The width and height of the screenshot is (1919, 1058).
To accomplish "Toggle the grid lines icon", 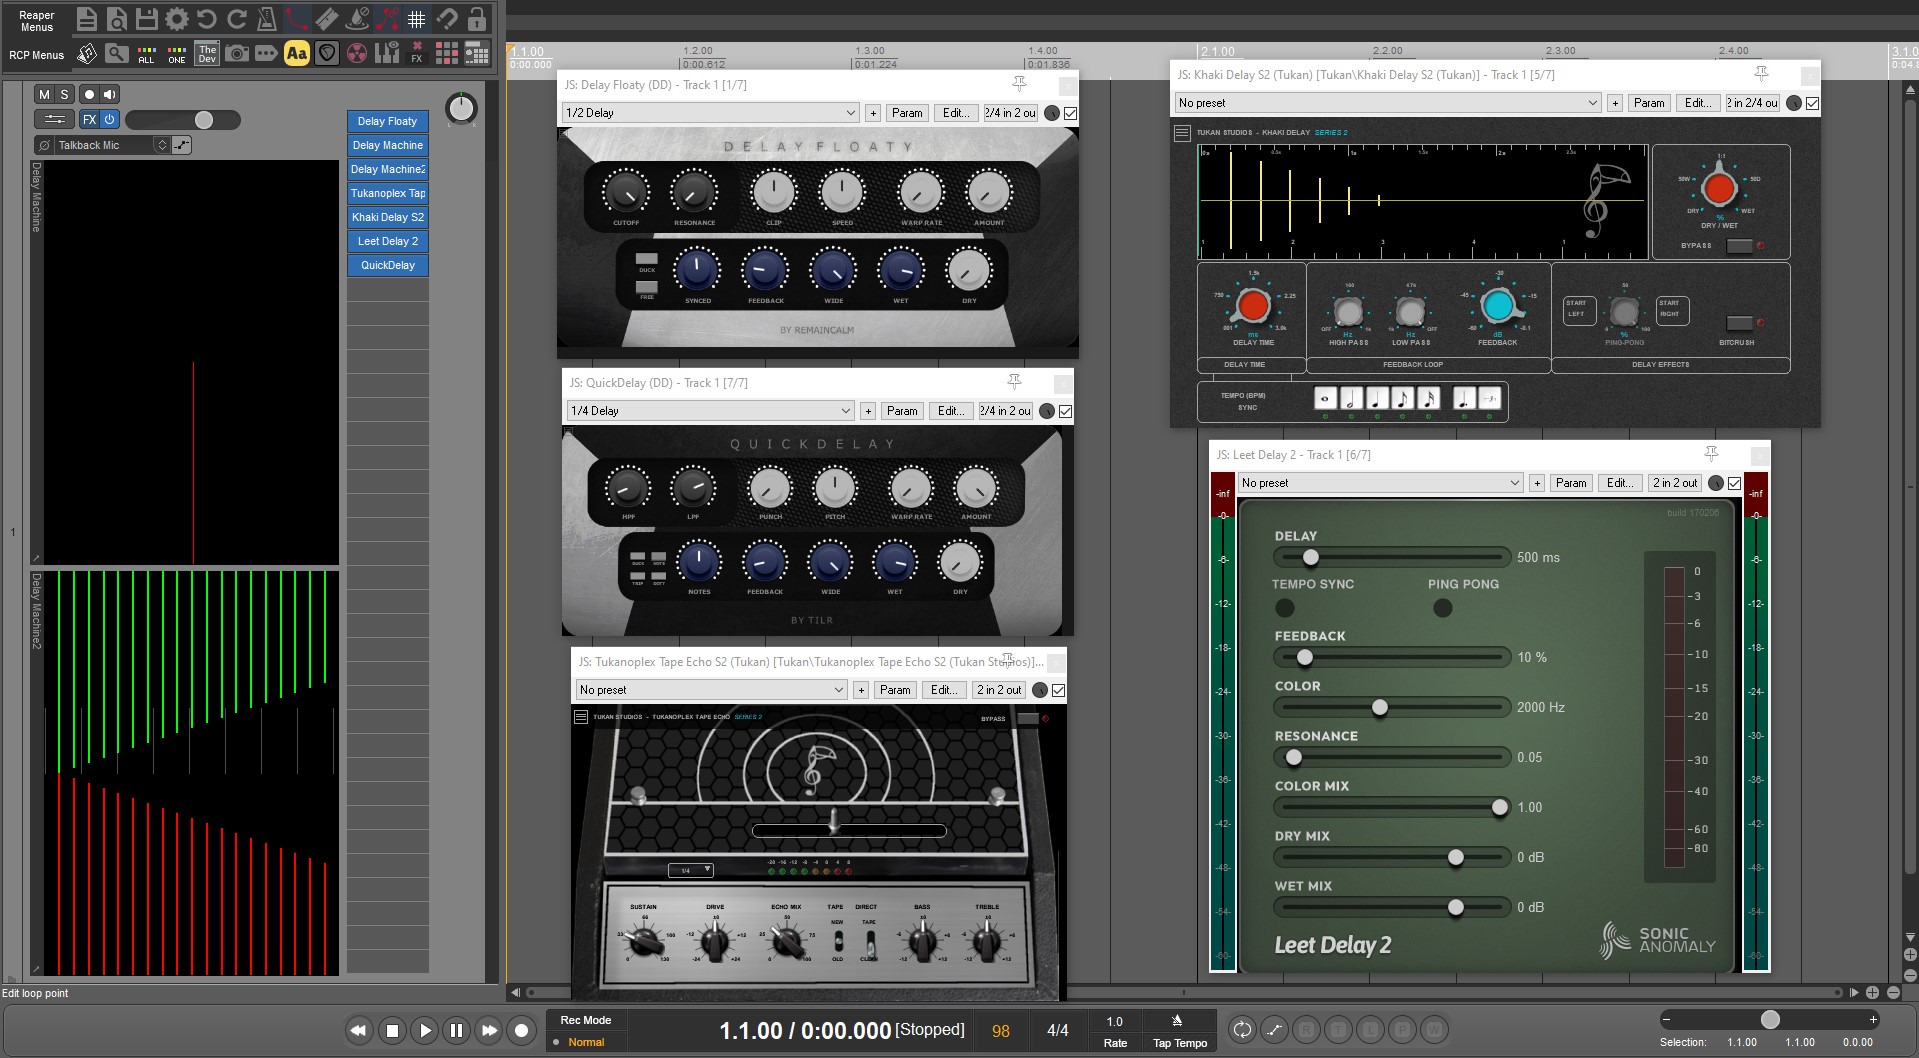I will tap(417, 18).
